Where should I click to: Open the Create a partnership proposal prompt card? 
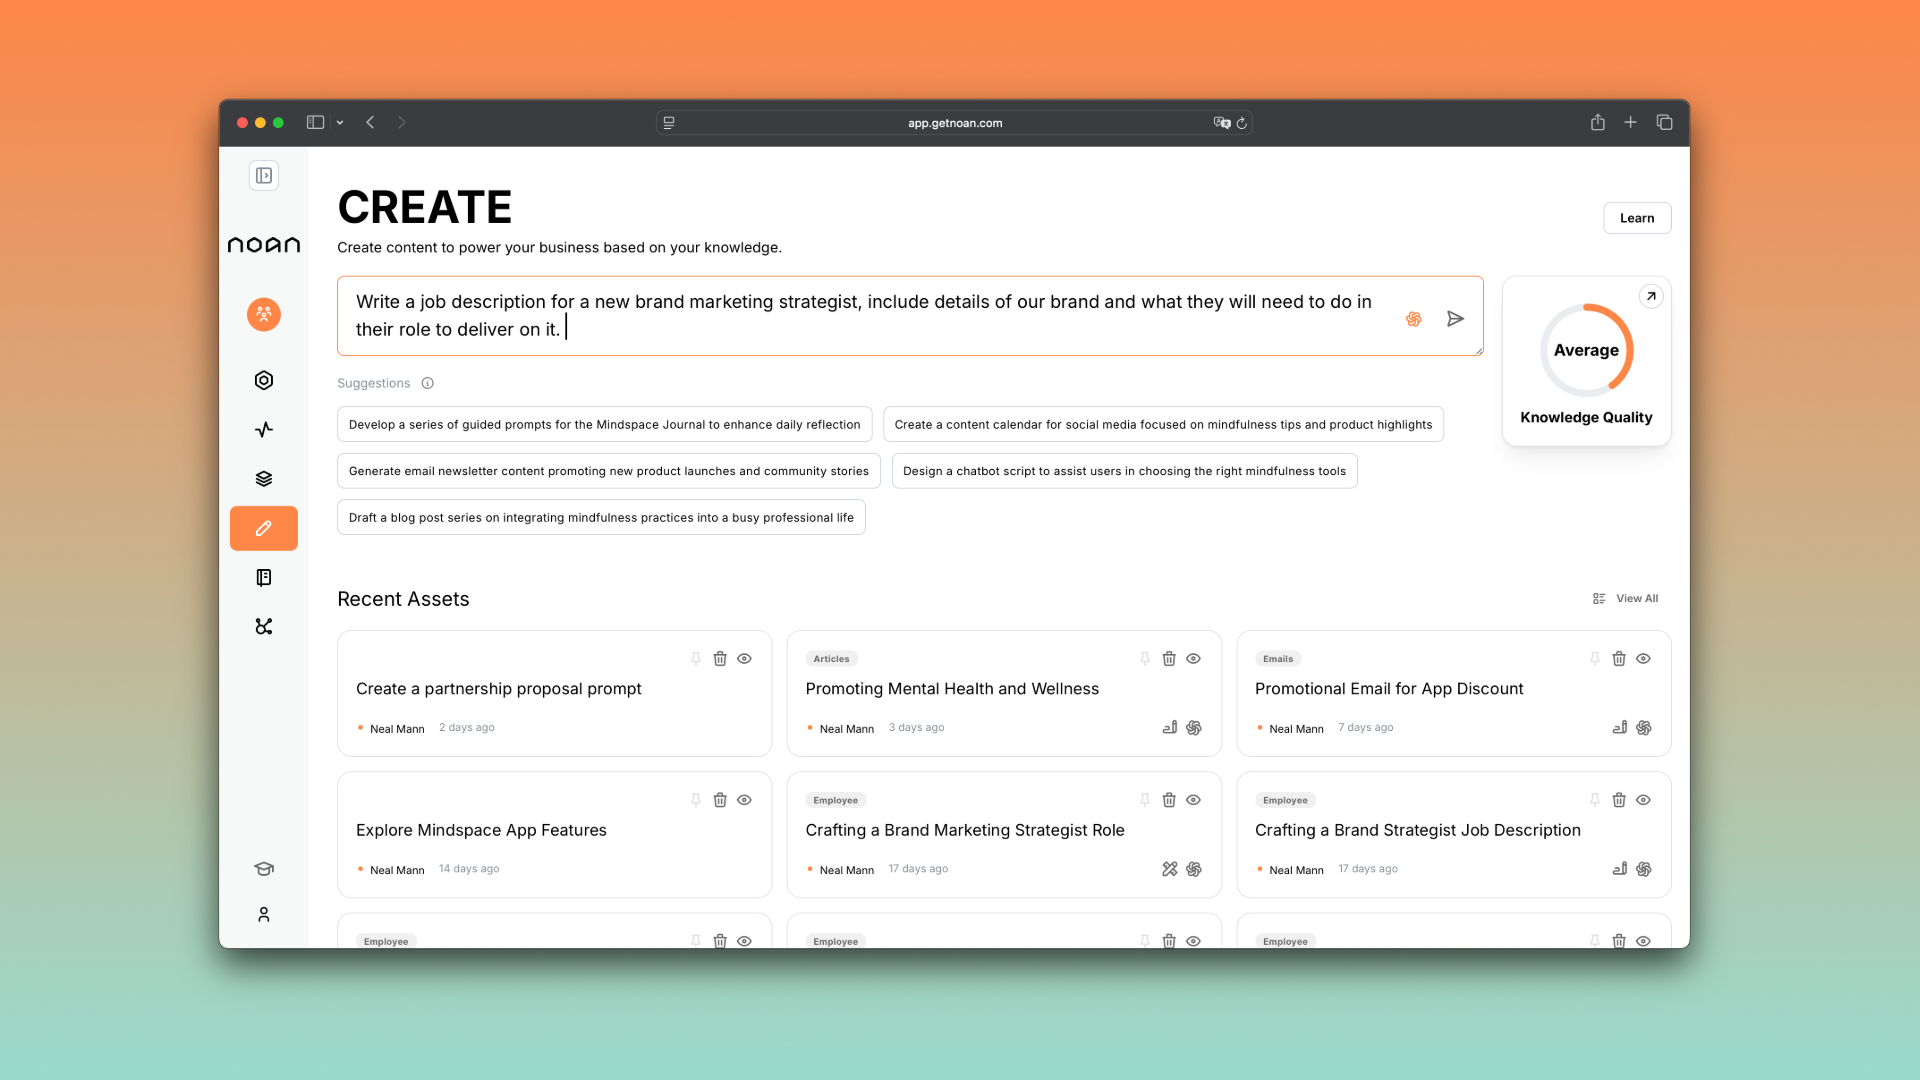(554, 693)
